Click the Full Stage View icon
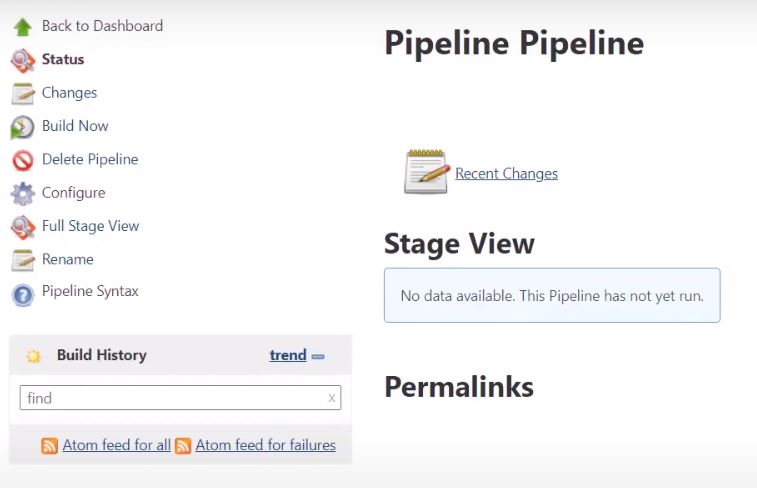Screen dimensions: 757x488 click(x=22, y=227)
